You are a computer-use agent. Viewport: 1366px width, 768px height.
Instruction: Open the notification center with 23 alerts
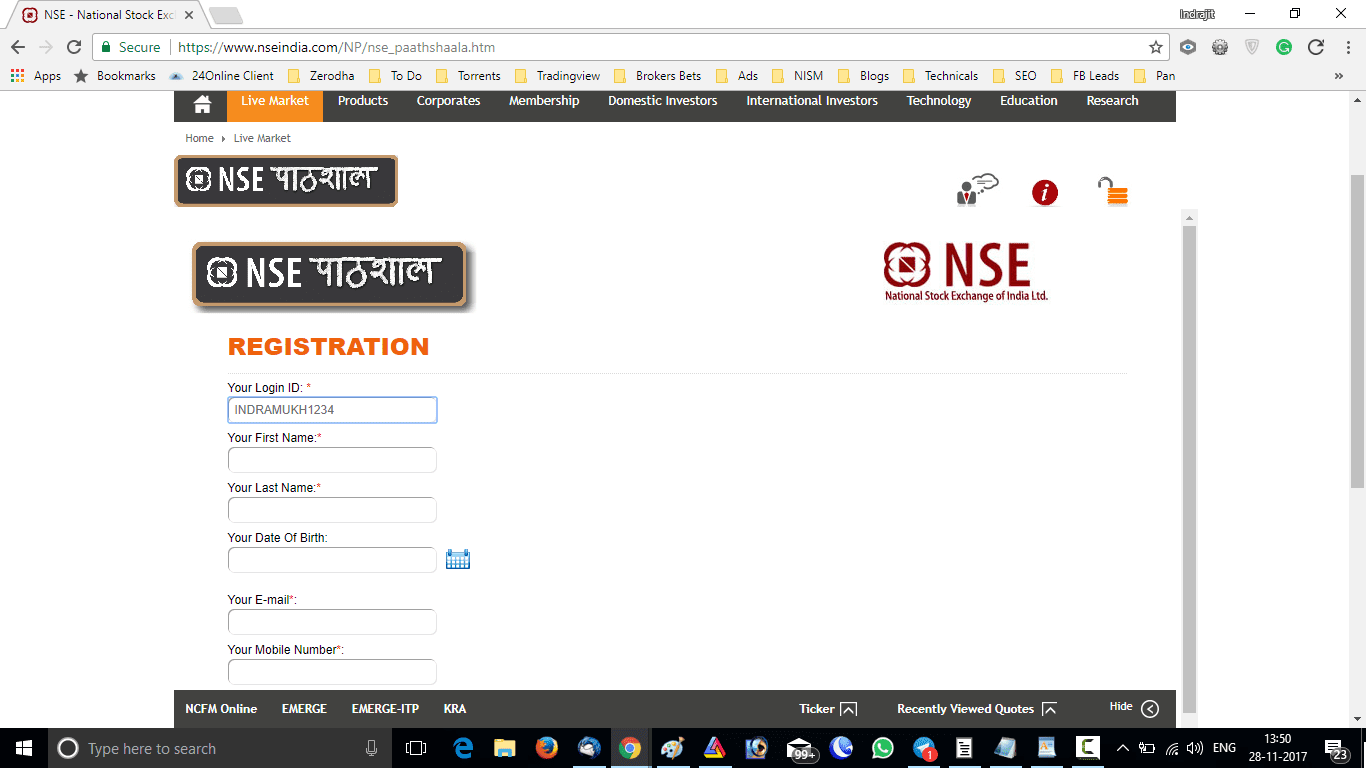tap(1337, 749)
